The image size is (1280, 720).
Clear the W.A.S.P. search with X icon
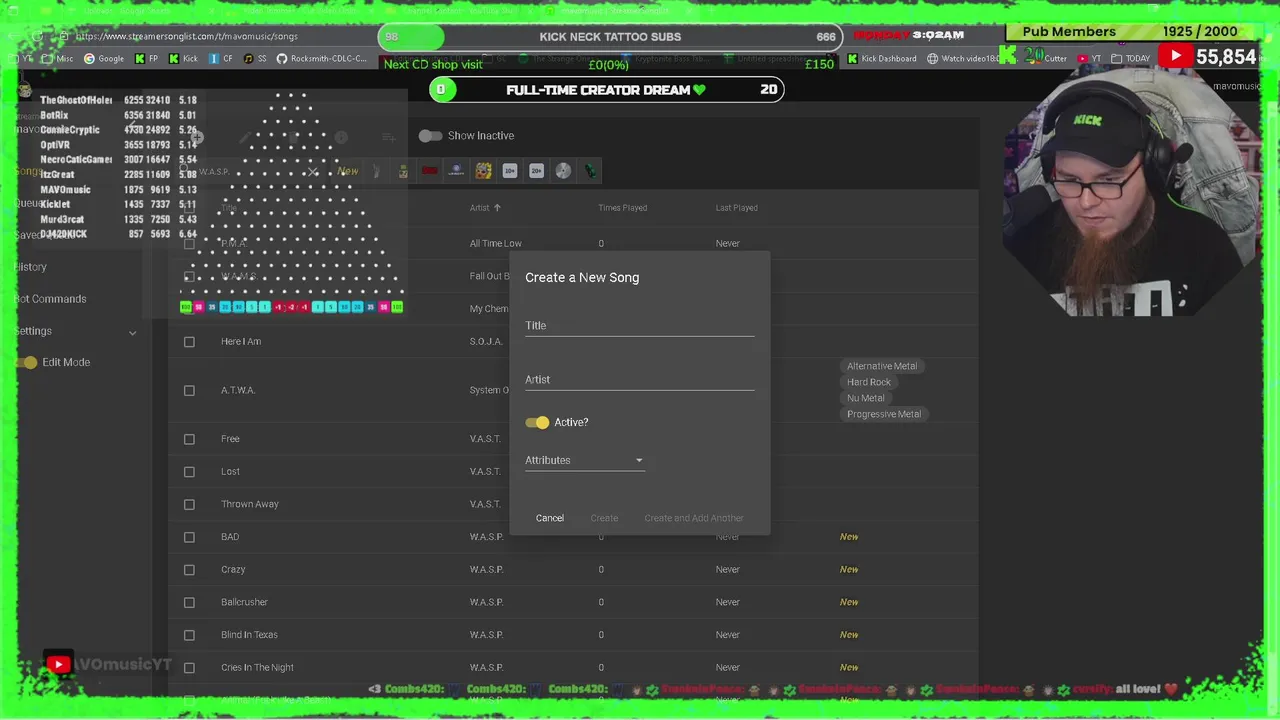tap(312, 171)
